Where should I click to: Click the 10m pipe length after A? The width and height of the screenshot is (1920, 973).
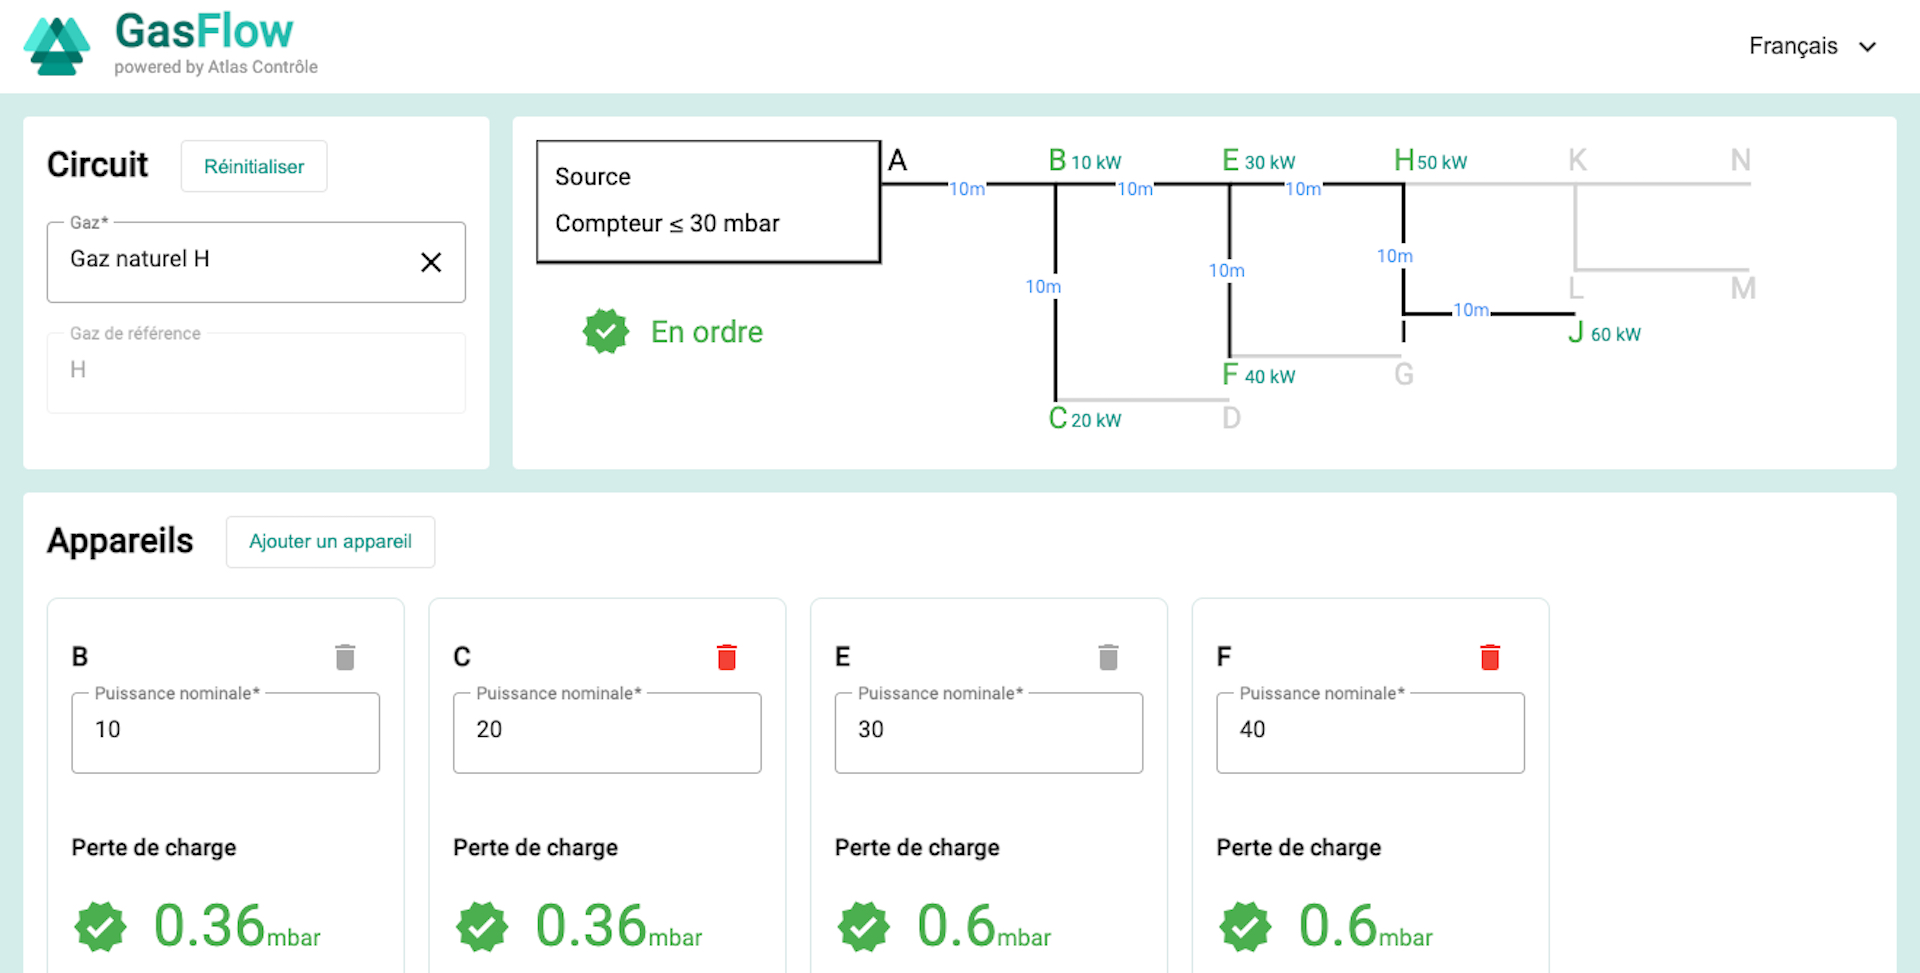(966, 189)
